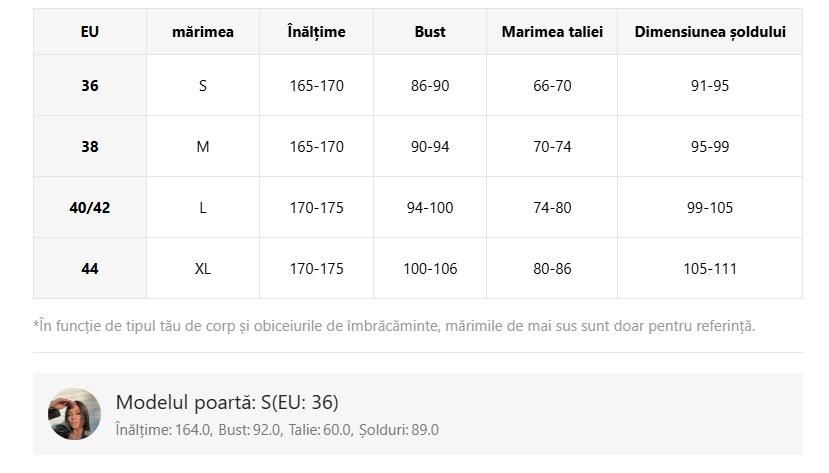This screenshot has width=829, height=473.
Task: Click the "Marimea taliei" column header
Action: (x=552, y=32)
